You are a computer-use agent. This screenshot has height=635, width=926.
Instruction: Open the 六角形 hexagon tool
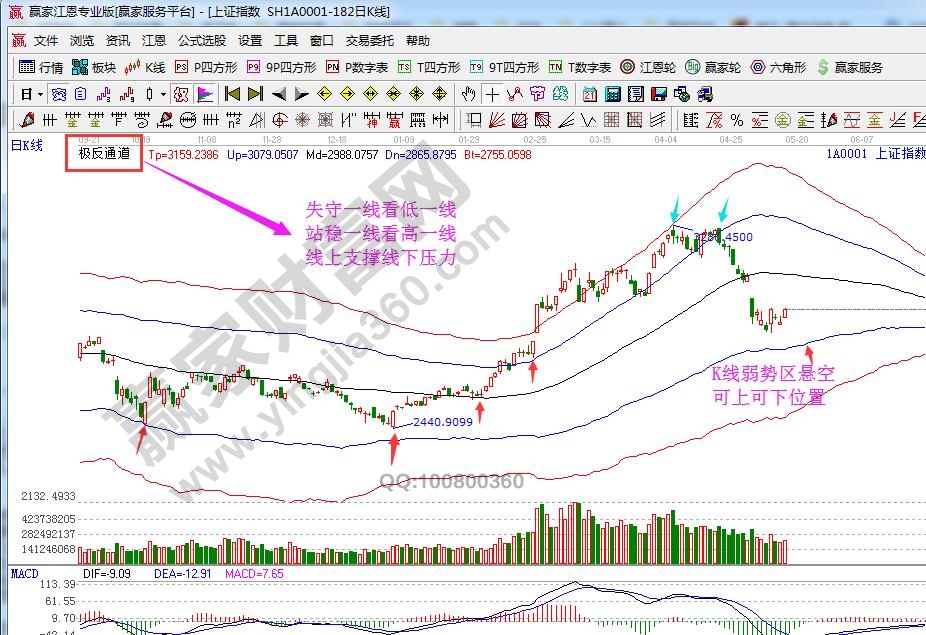pos(777,67)
